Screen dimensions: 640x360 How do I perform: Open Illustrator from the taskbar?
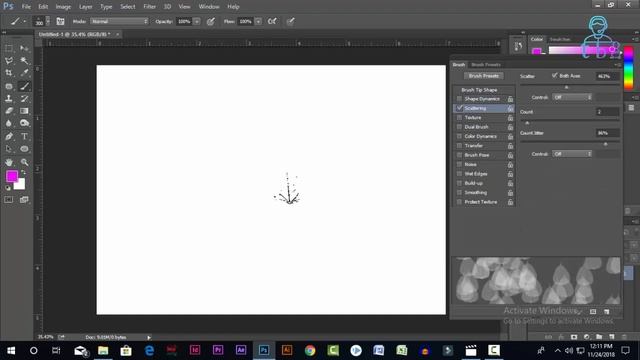coord(287,350)
